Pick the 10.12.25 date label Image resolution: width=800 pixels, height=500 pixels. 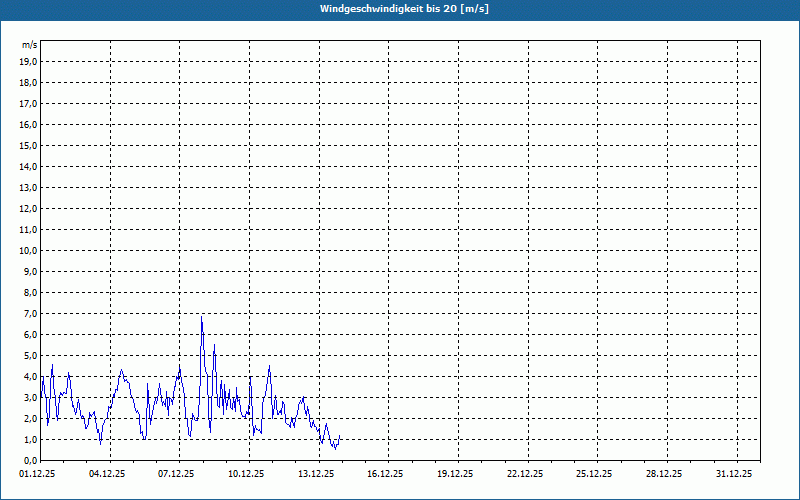click(x=246, y=474)
